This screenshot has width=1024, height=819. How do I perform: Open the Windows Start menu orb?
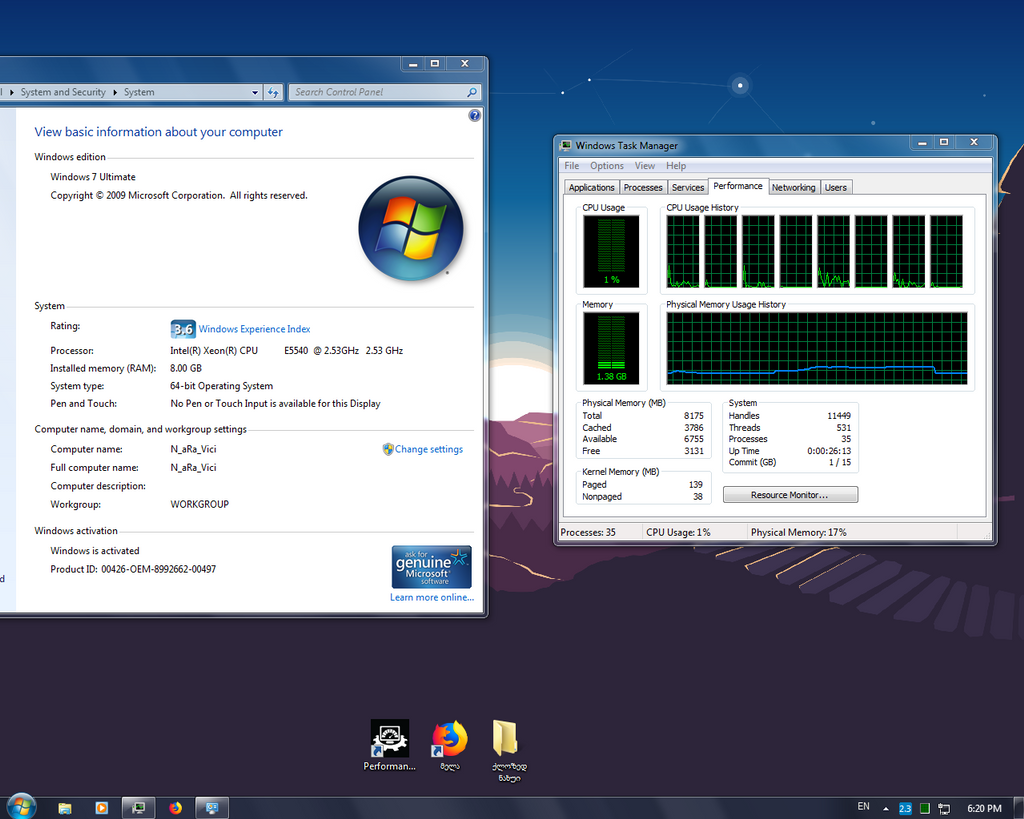[21, 807]
